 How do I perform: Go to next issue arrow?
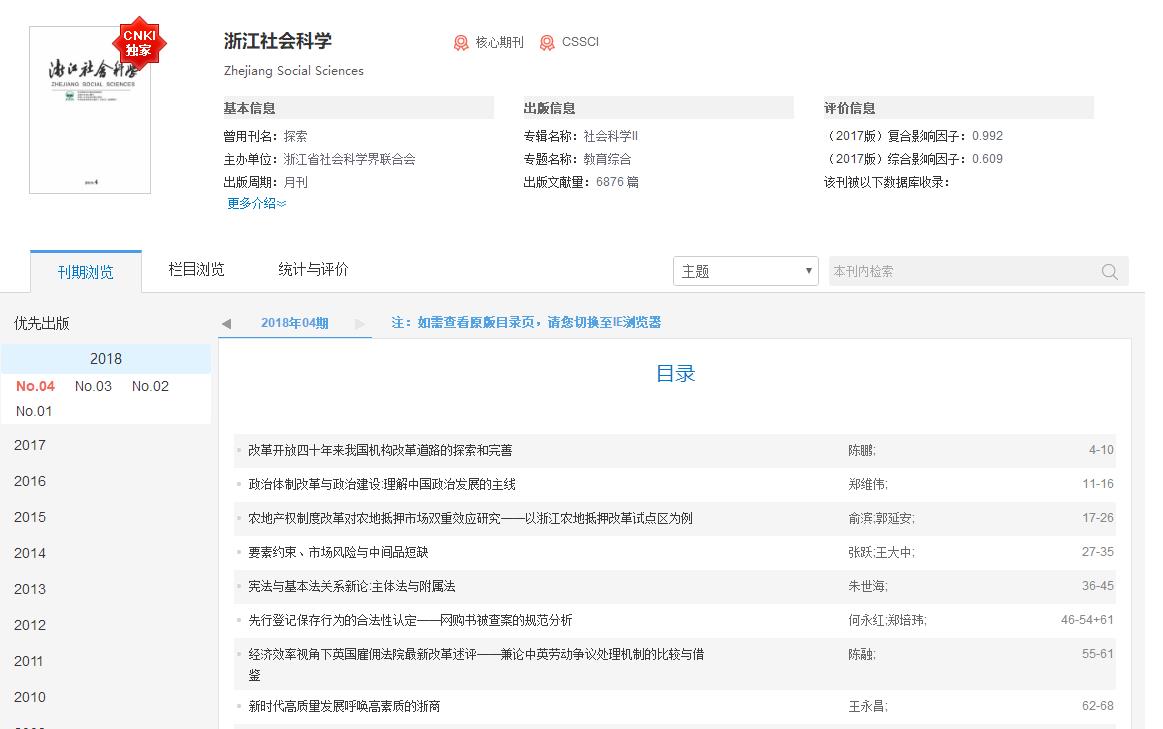click(x=360, y=323)
